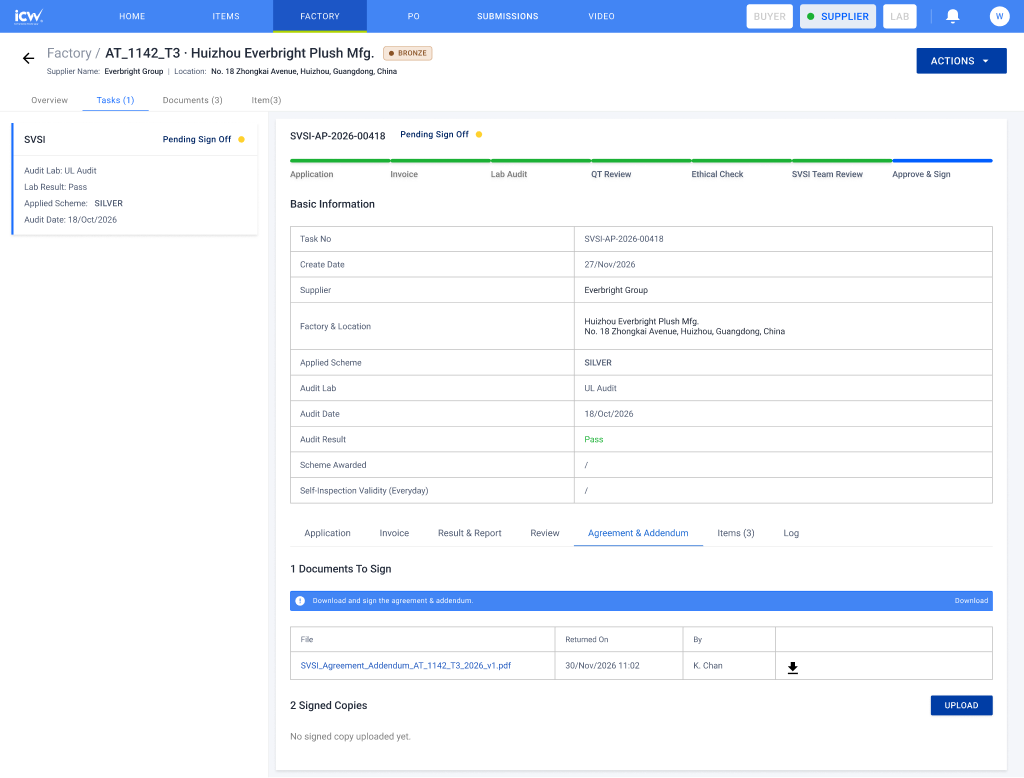Click the Approve & Sign progress step
This screenshot has height=778, width=1024.
tap(921, 174)
